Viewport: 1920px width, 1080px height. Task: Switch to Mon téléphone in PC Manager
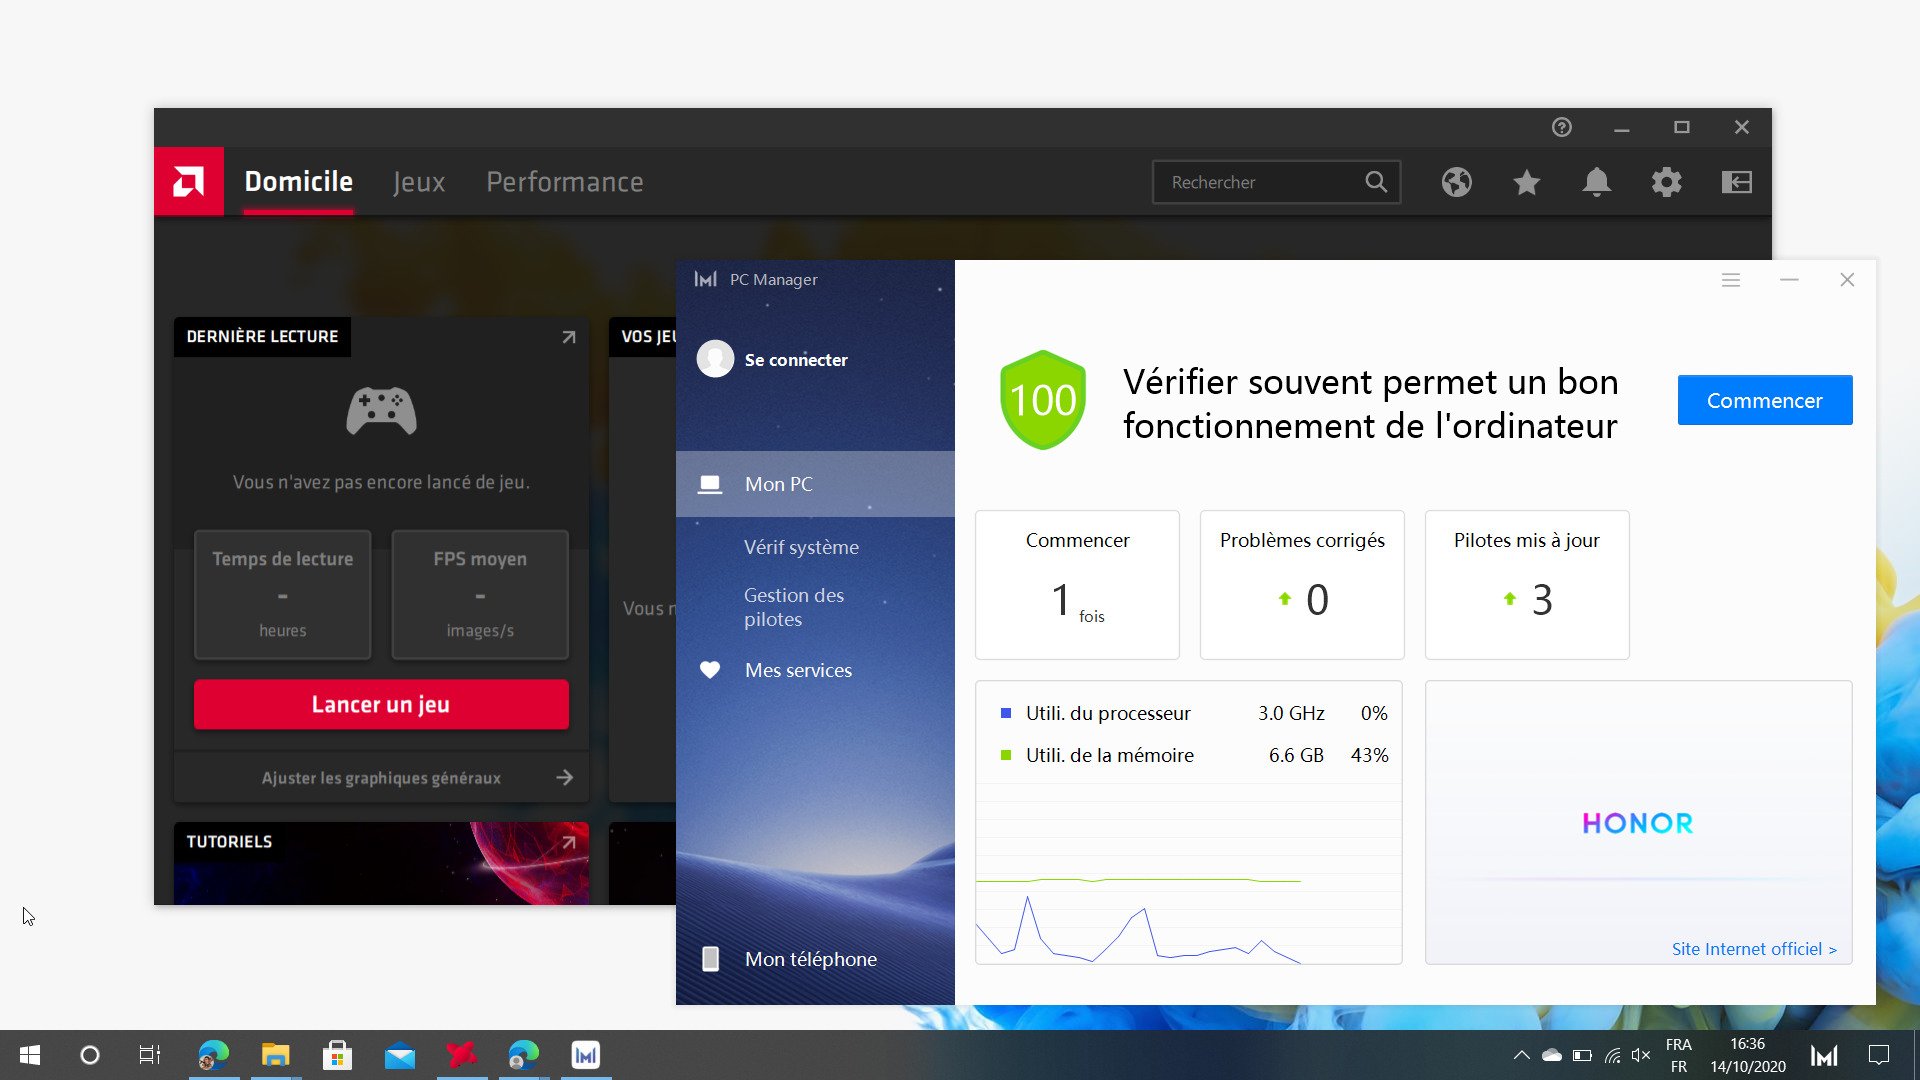pos(809,958)
